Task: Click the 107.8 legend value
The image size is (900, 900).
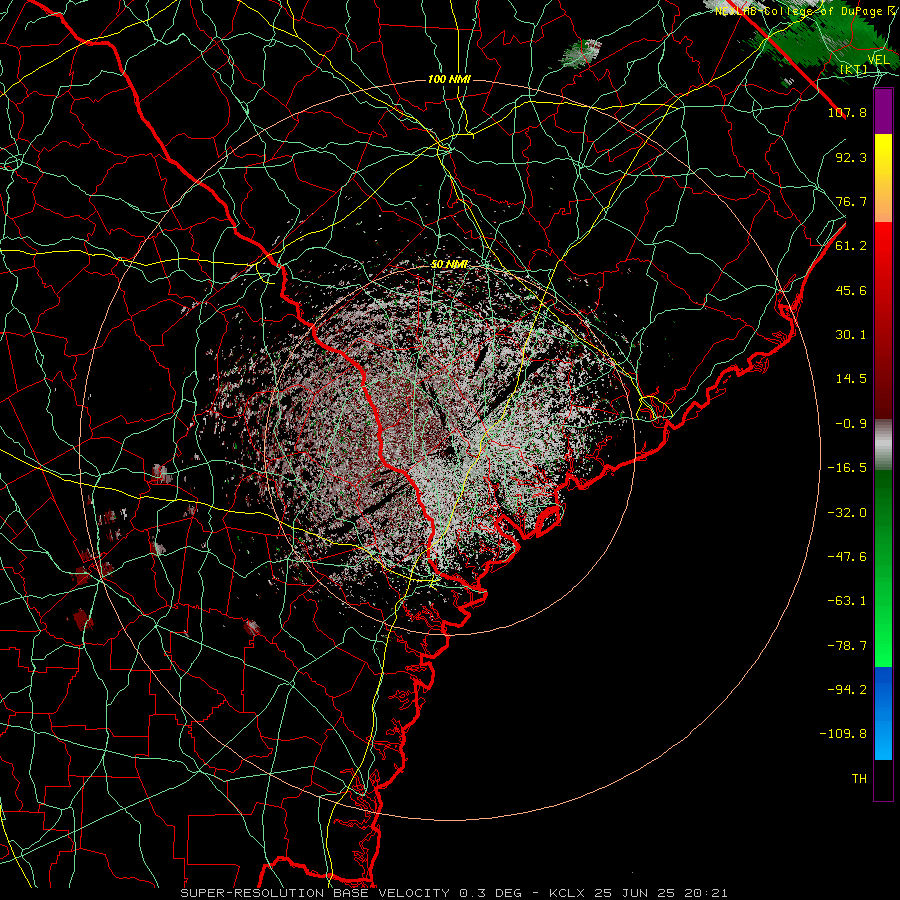Action: (x=847, y=112)
